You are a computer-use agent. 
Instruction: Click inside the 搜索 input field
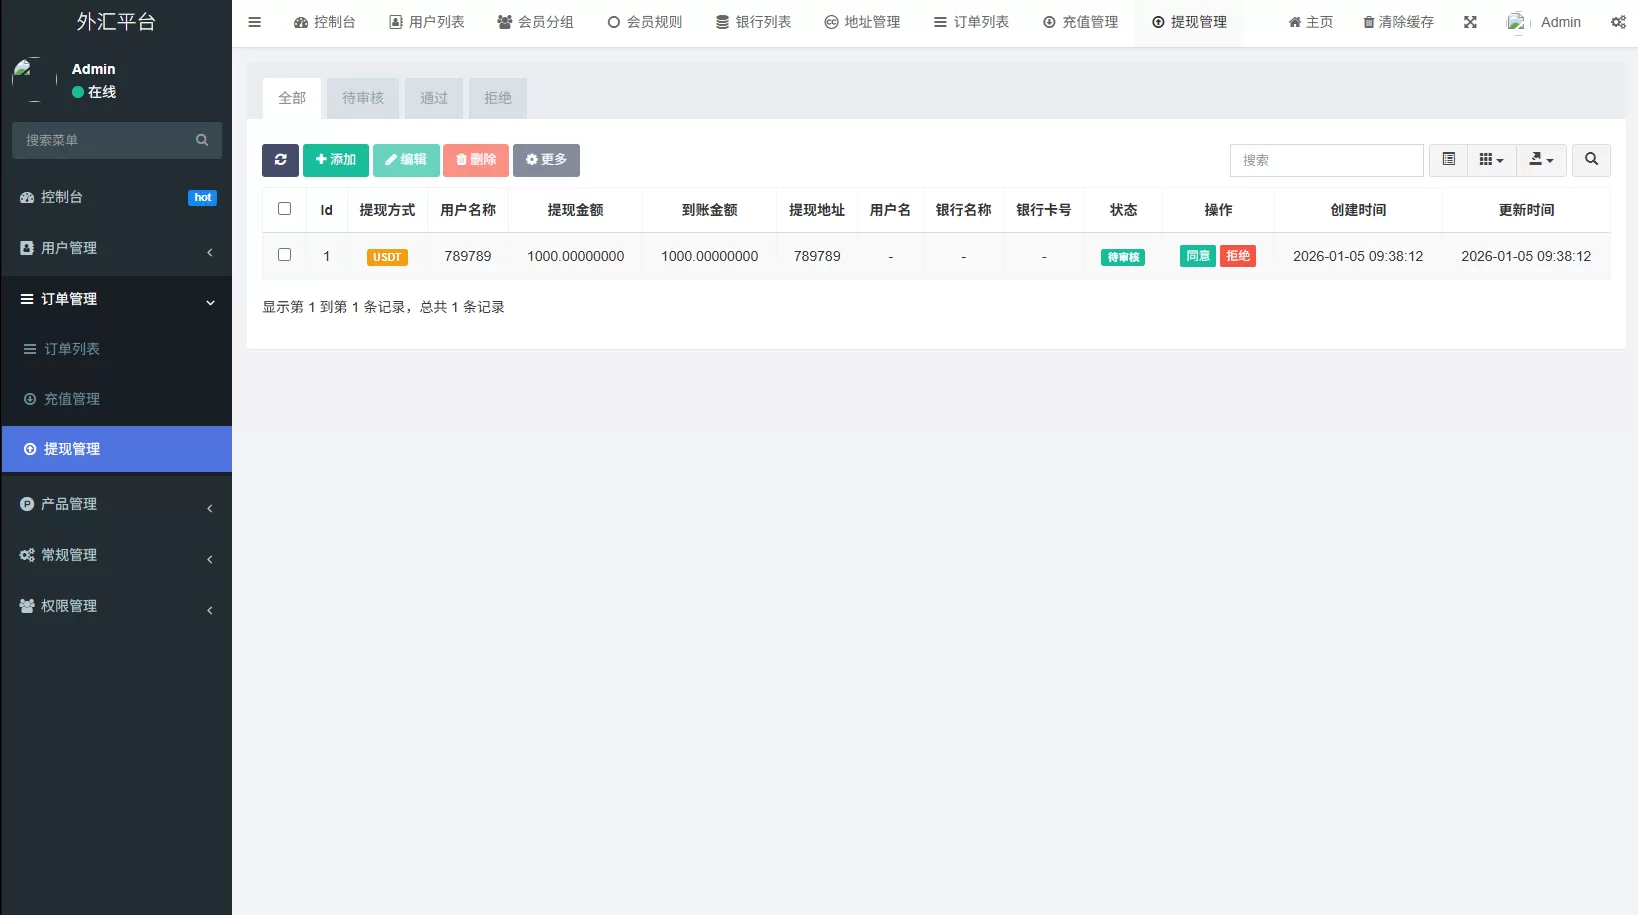tap(1326, 160)
